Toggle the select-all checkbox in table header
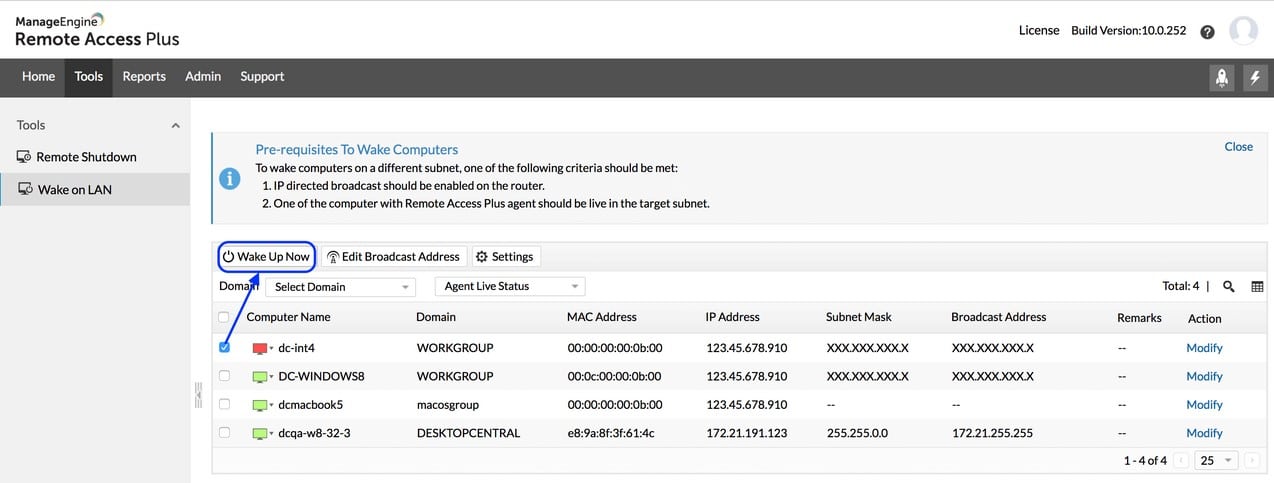The height and width of the screenshot is (483, 1274). [224, 318]
